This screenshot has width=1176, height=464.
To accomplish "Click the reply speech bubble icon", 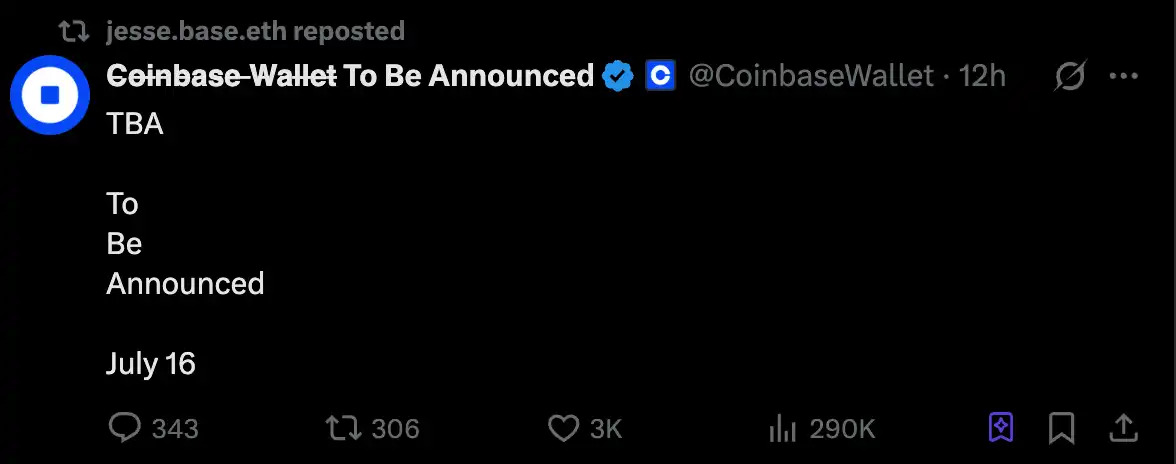I will [x=124, y=428].
